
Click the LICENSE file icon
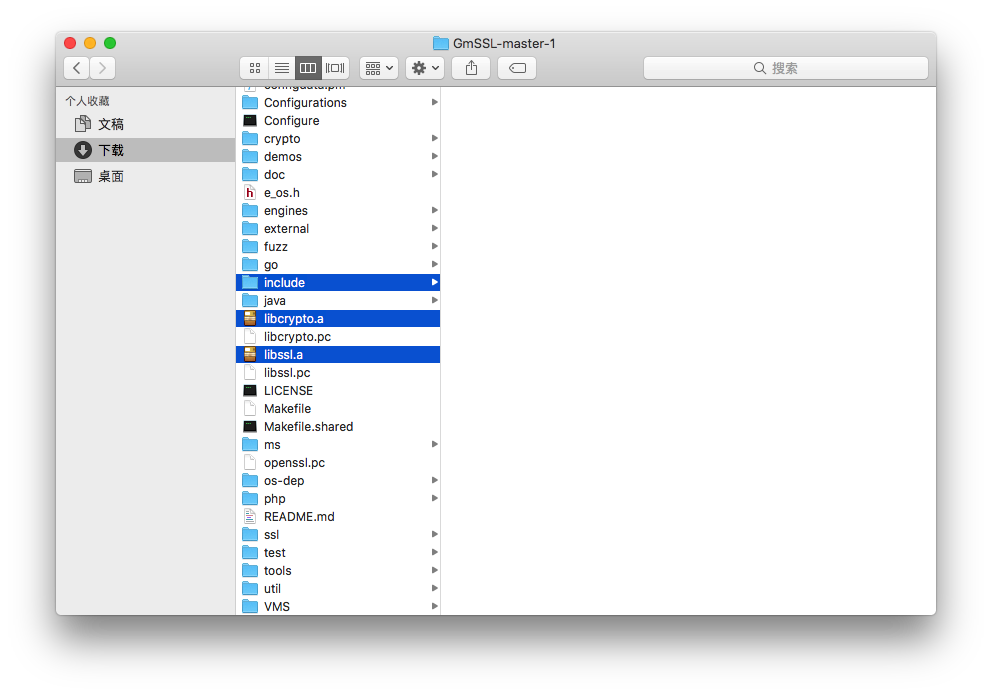point(251,390)
